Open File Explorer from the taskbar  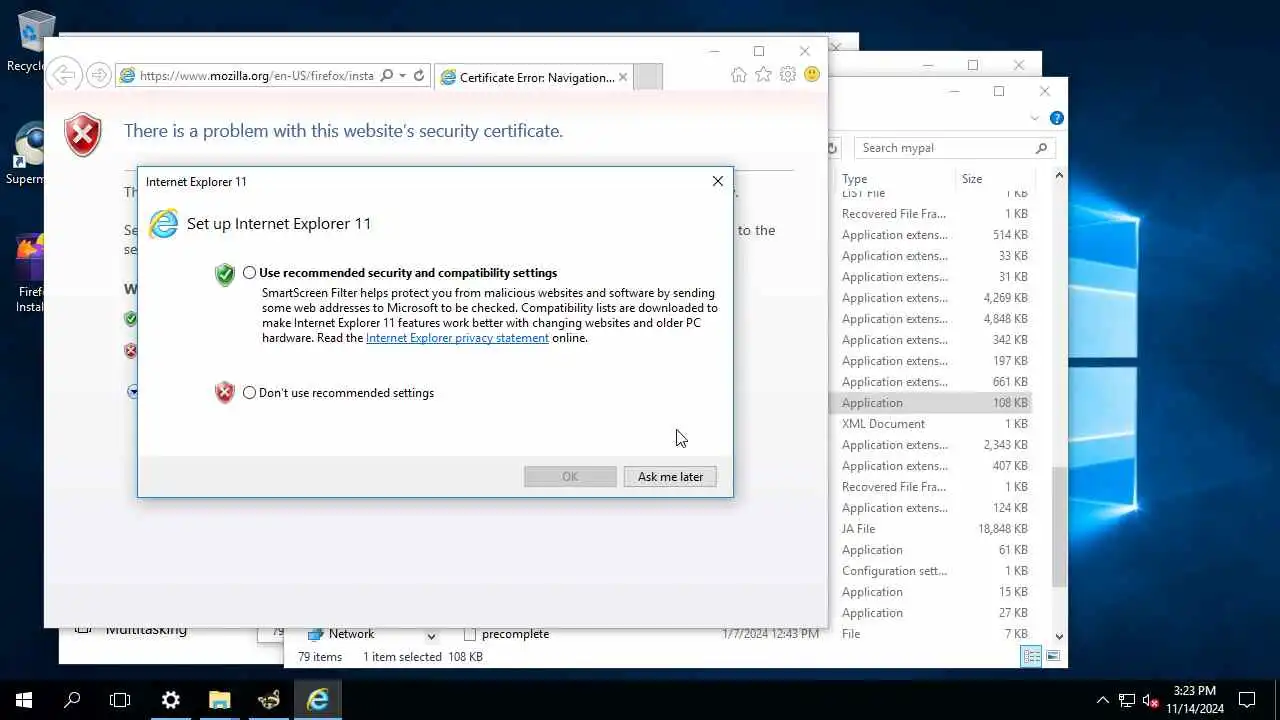(219, 700)
